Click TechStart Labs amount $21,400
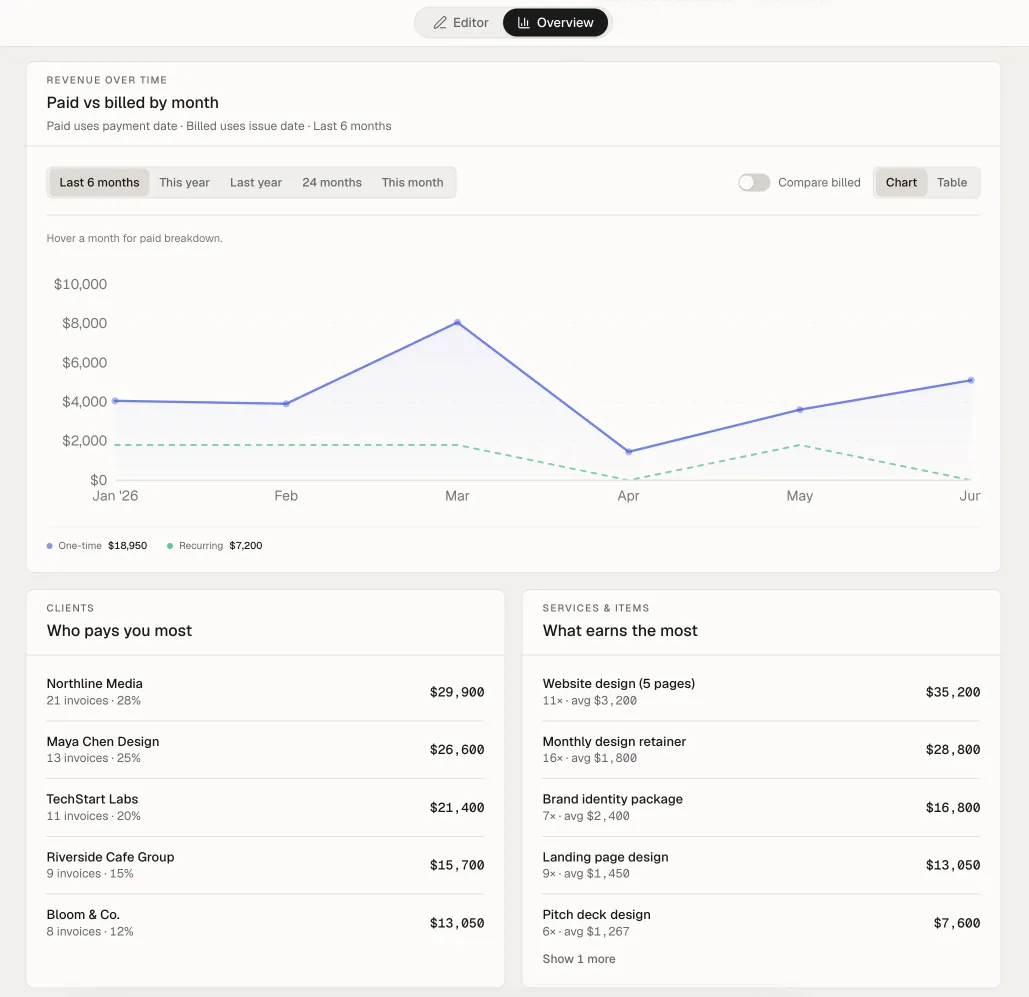This screenshot has width=1029, height=997. (x=457, y=807)
